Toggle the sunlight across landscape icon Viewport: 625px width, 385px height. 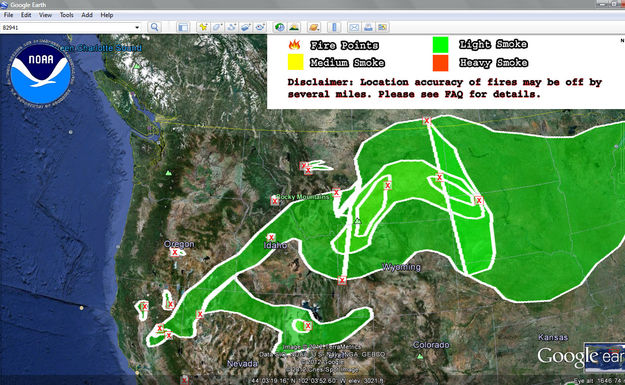tap(294, 27)
